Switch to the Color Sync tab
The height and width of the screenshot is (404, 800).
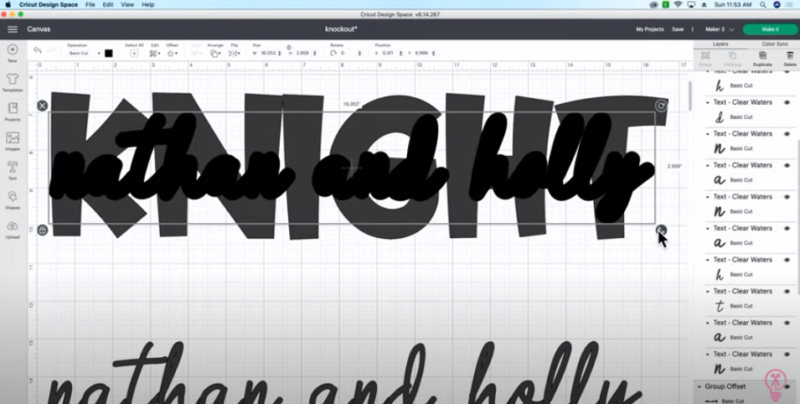774,44
